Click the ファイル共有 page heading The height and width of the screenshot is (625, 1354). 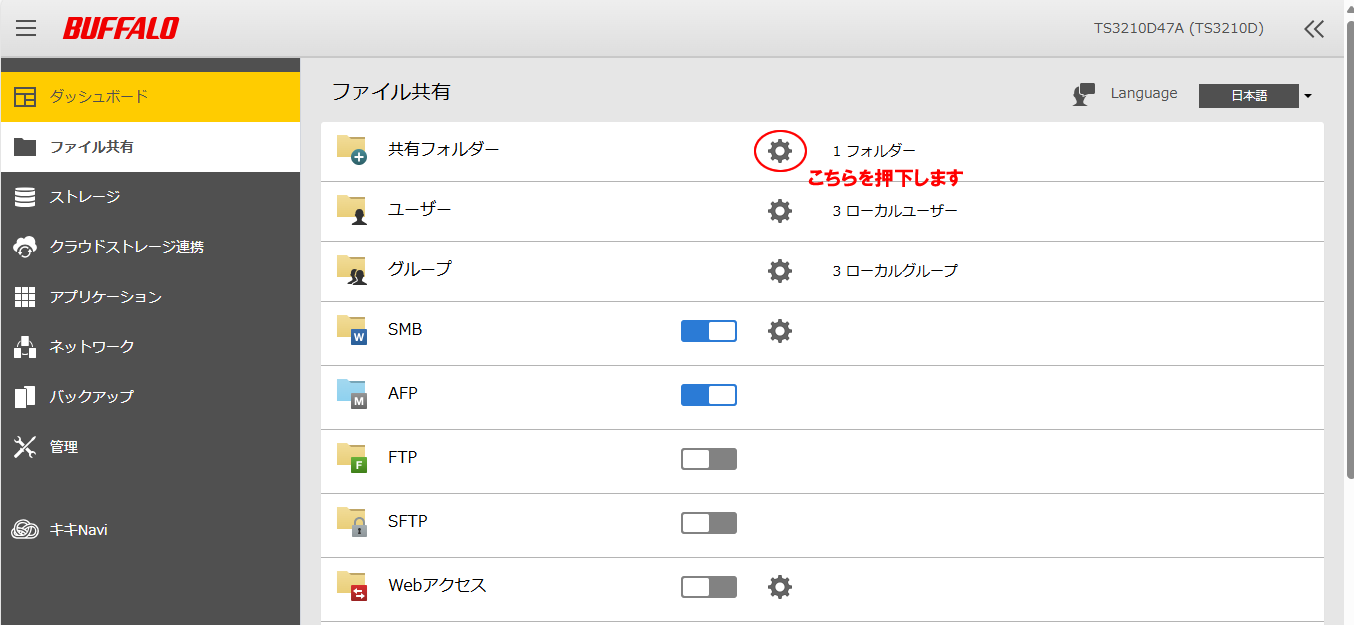391,92
